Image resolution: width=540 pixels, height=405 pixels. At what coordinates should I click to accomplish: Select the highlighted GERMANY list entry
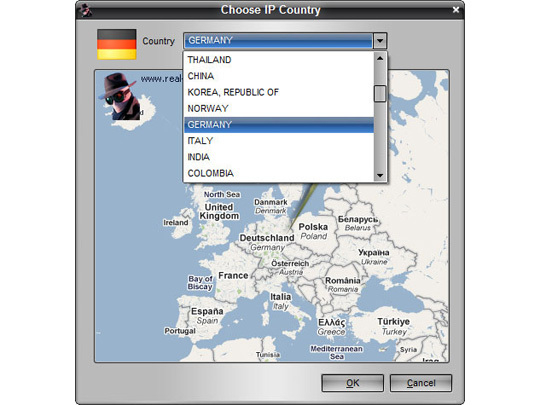[279, 125]
